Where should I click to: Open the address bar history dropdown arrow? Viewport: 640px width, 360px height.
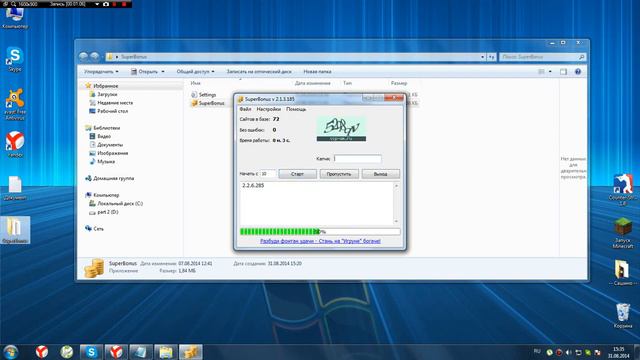(x=482, y=57)
